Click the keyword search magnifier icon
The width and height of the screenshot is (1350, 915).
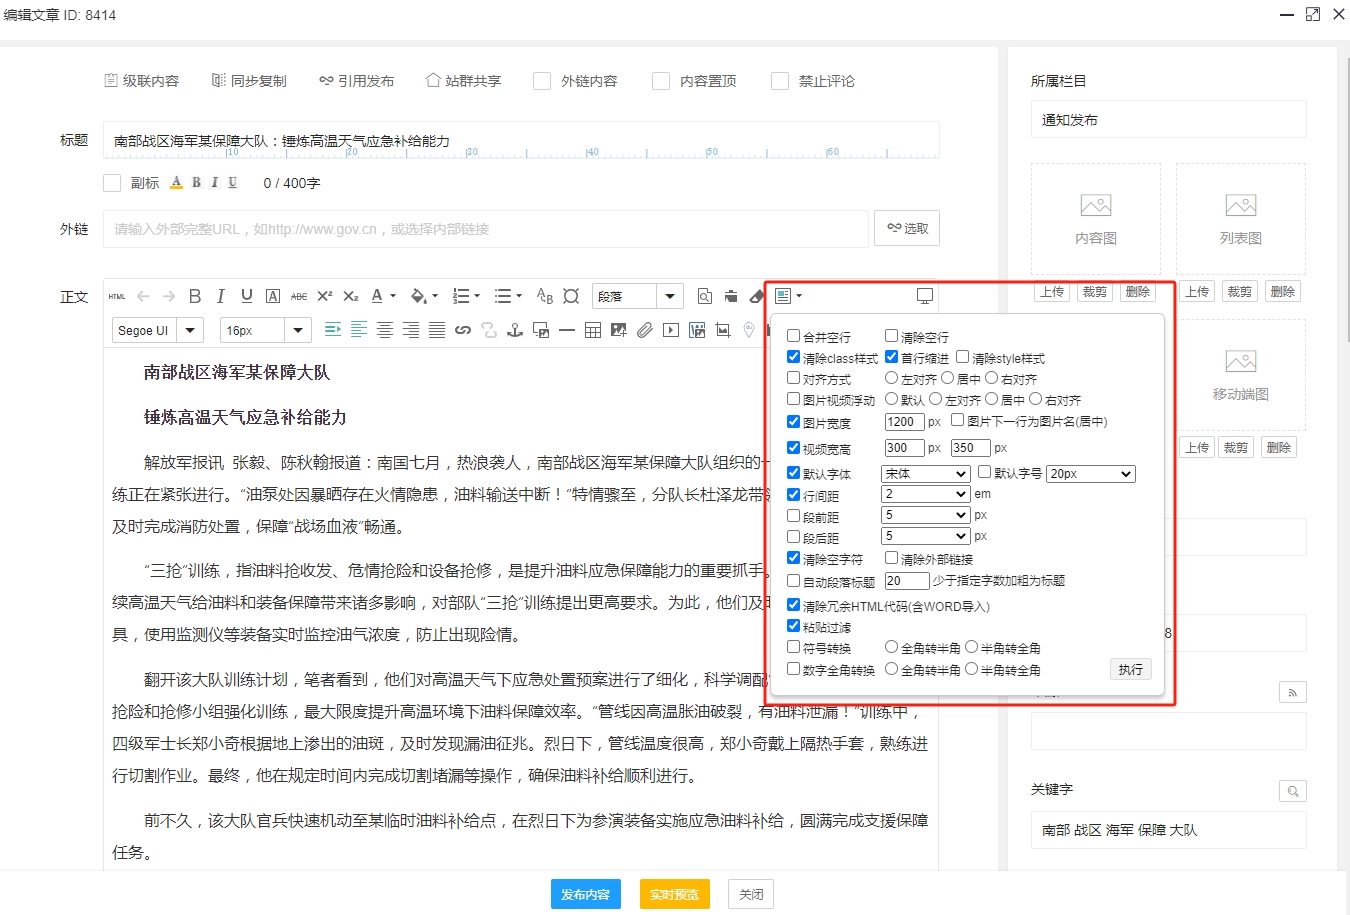click(x=1293, y=791)
